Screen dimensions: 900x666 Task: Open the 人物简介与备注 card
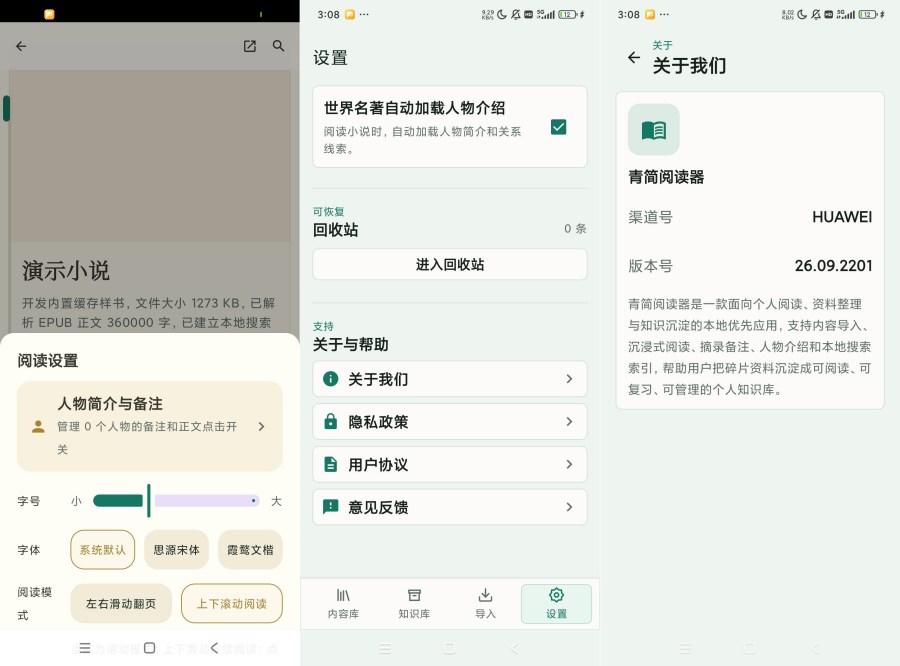point(150,427)
